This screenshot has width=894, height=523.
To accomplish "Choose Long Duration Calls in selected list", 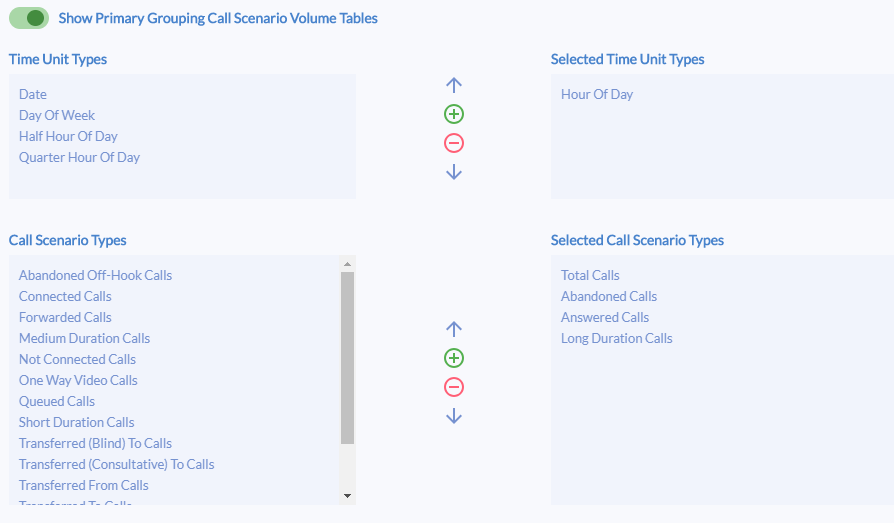I will 617,338.
